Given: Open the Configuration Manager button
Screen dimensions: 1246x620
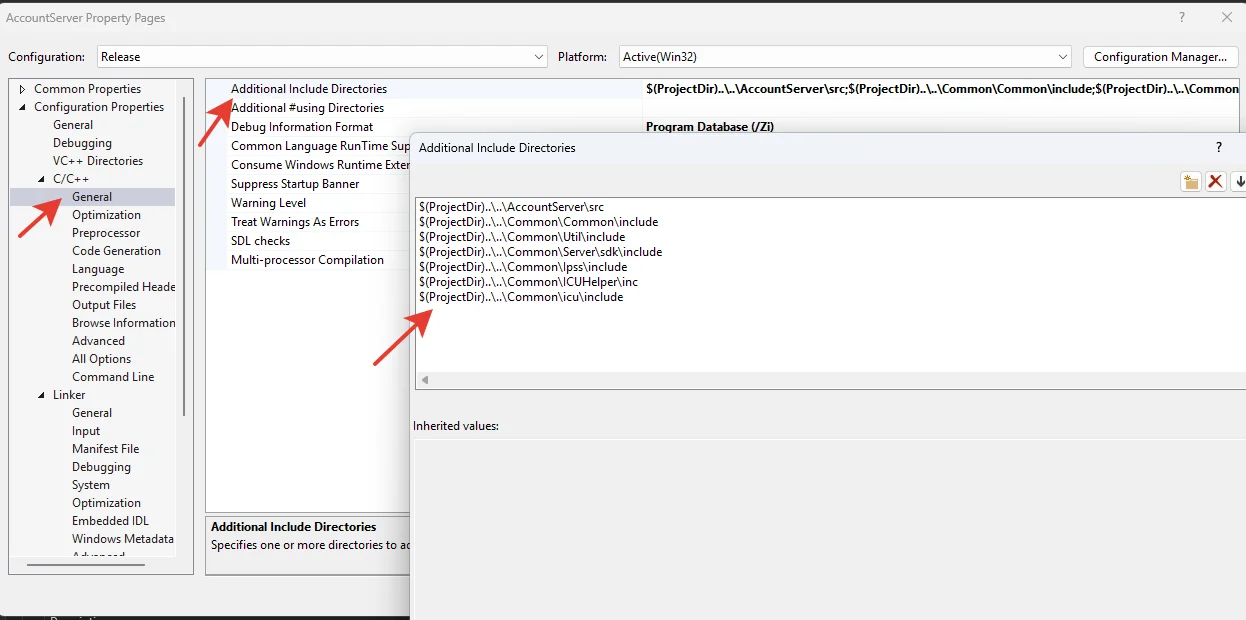Looking at the screenshot, I should [1160, 57].
